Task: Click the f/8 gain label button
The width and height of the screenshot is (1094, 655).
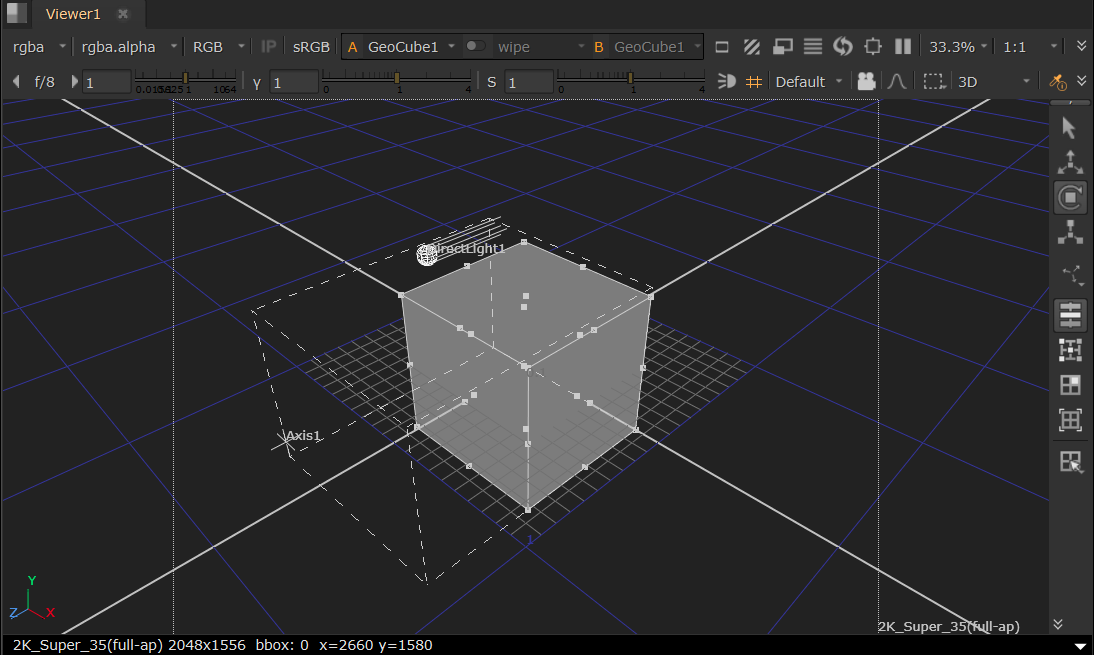Action: (x=44, y=82)
